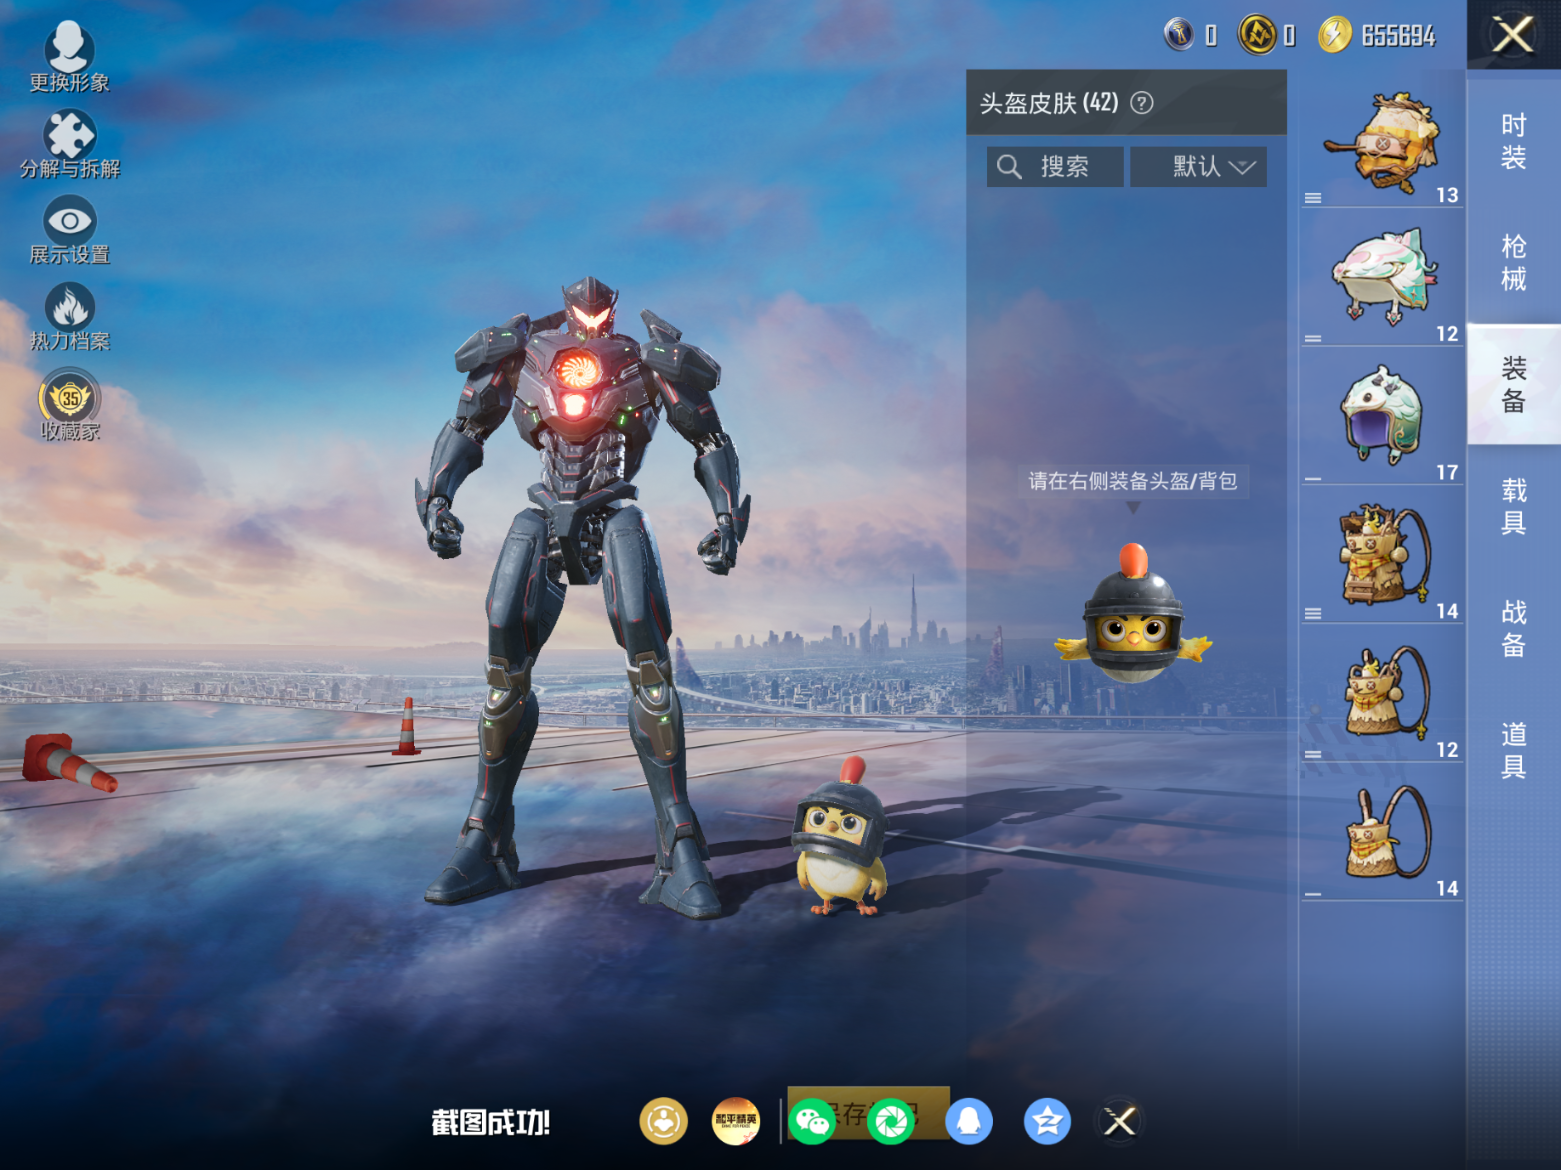Toggle 展示设置 eye display settings
The width and height of the screenshot is (1561, 1170).
pyautogui.click(x=69, y=230)
